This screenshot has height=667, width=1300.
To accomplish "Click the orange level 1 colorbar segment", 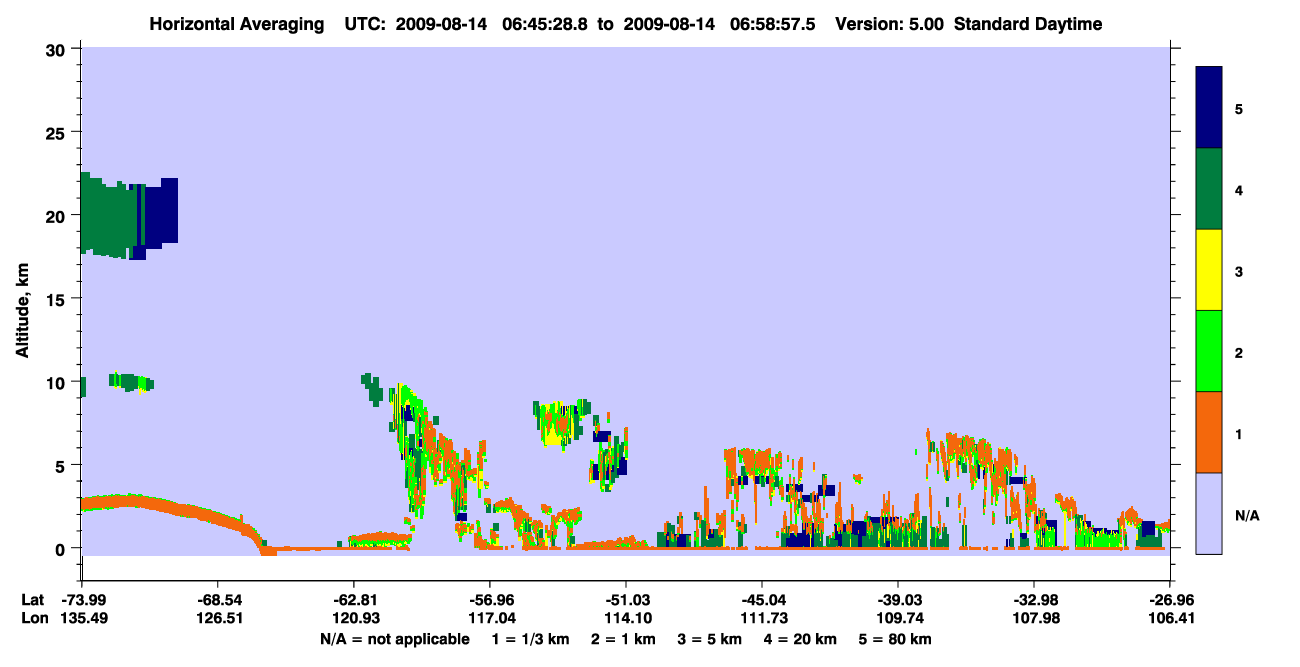I will 1209,432.
